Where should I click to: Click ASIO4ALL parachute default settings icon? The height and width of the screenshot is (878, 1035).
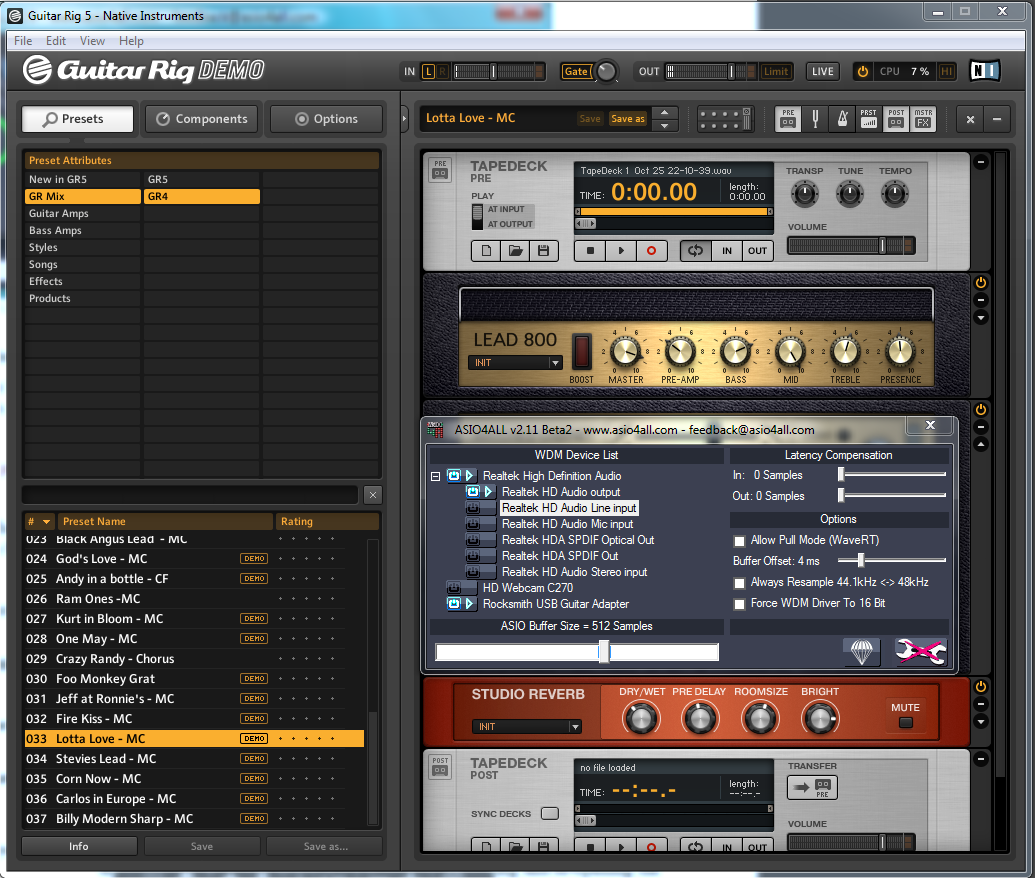tap(861, 652)
